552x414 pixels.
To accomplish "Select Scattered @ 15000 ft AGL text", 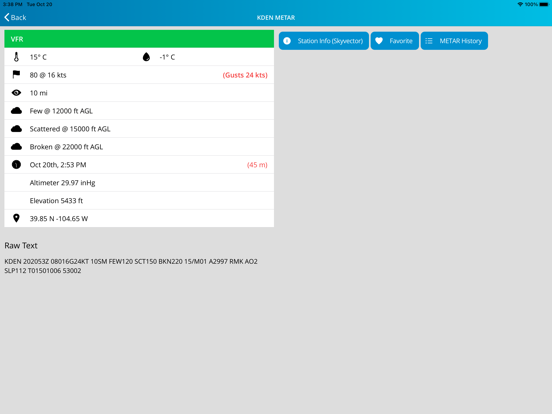I will (x=70, y=129).
